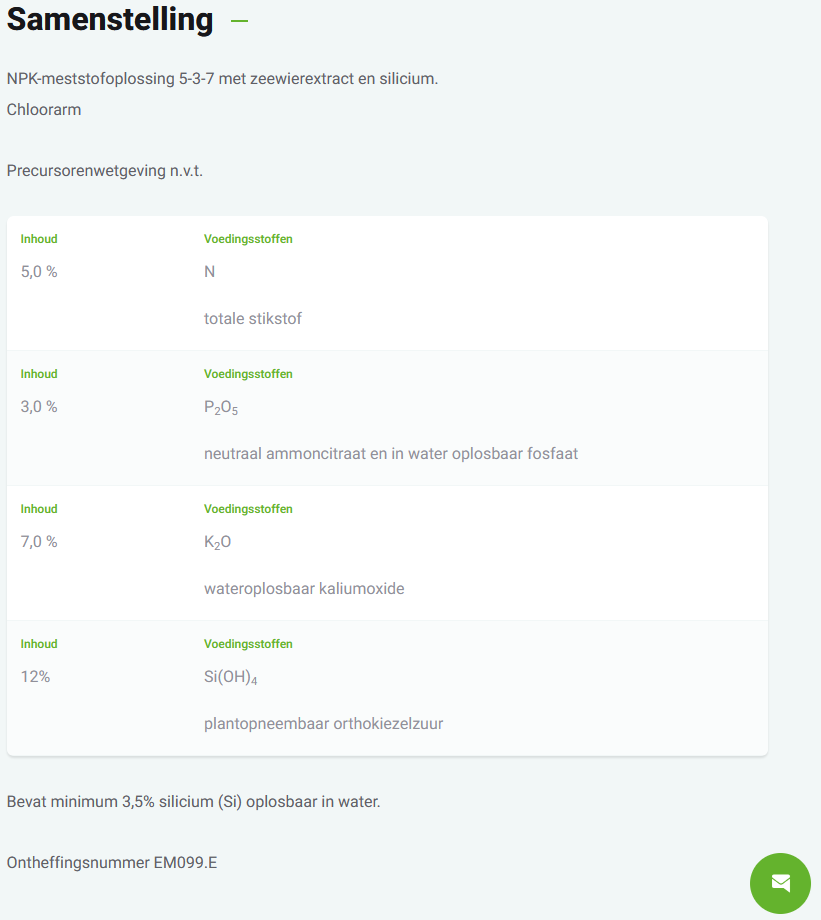821x920 pixels.
Task: Click the Chloorarm text
Action: click(x=44, y=109)
